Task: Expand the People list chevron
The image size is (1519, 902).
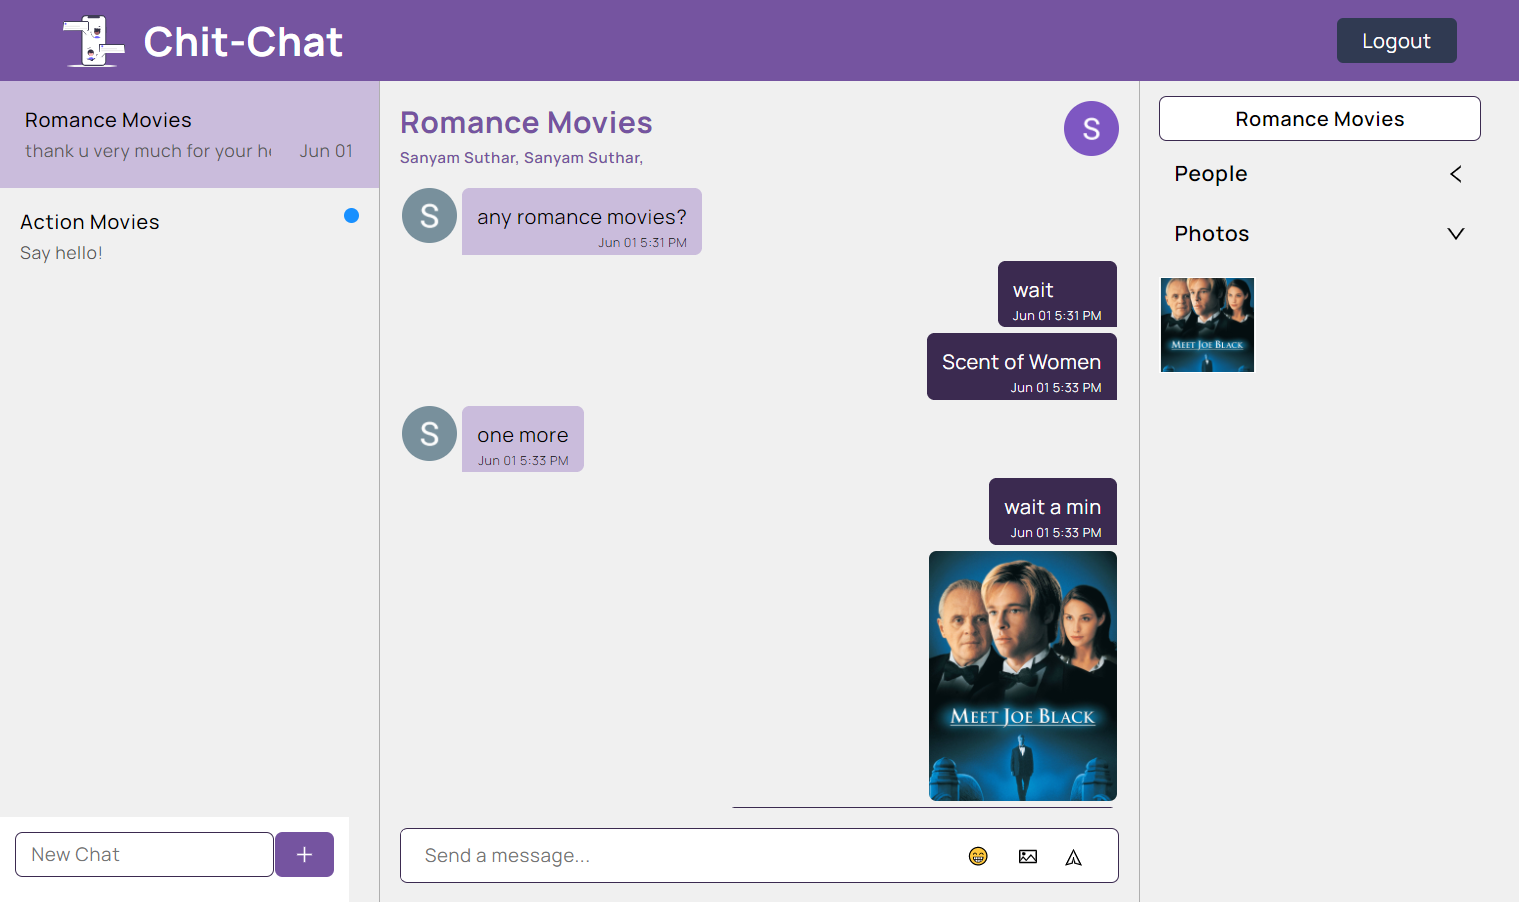Action: pyautogui.click(x=1455, y=174)
